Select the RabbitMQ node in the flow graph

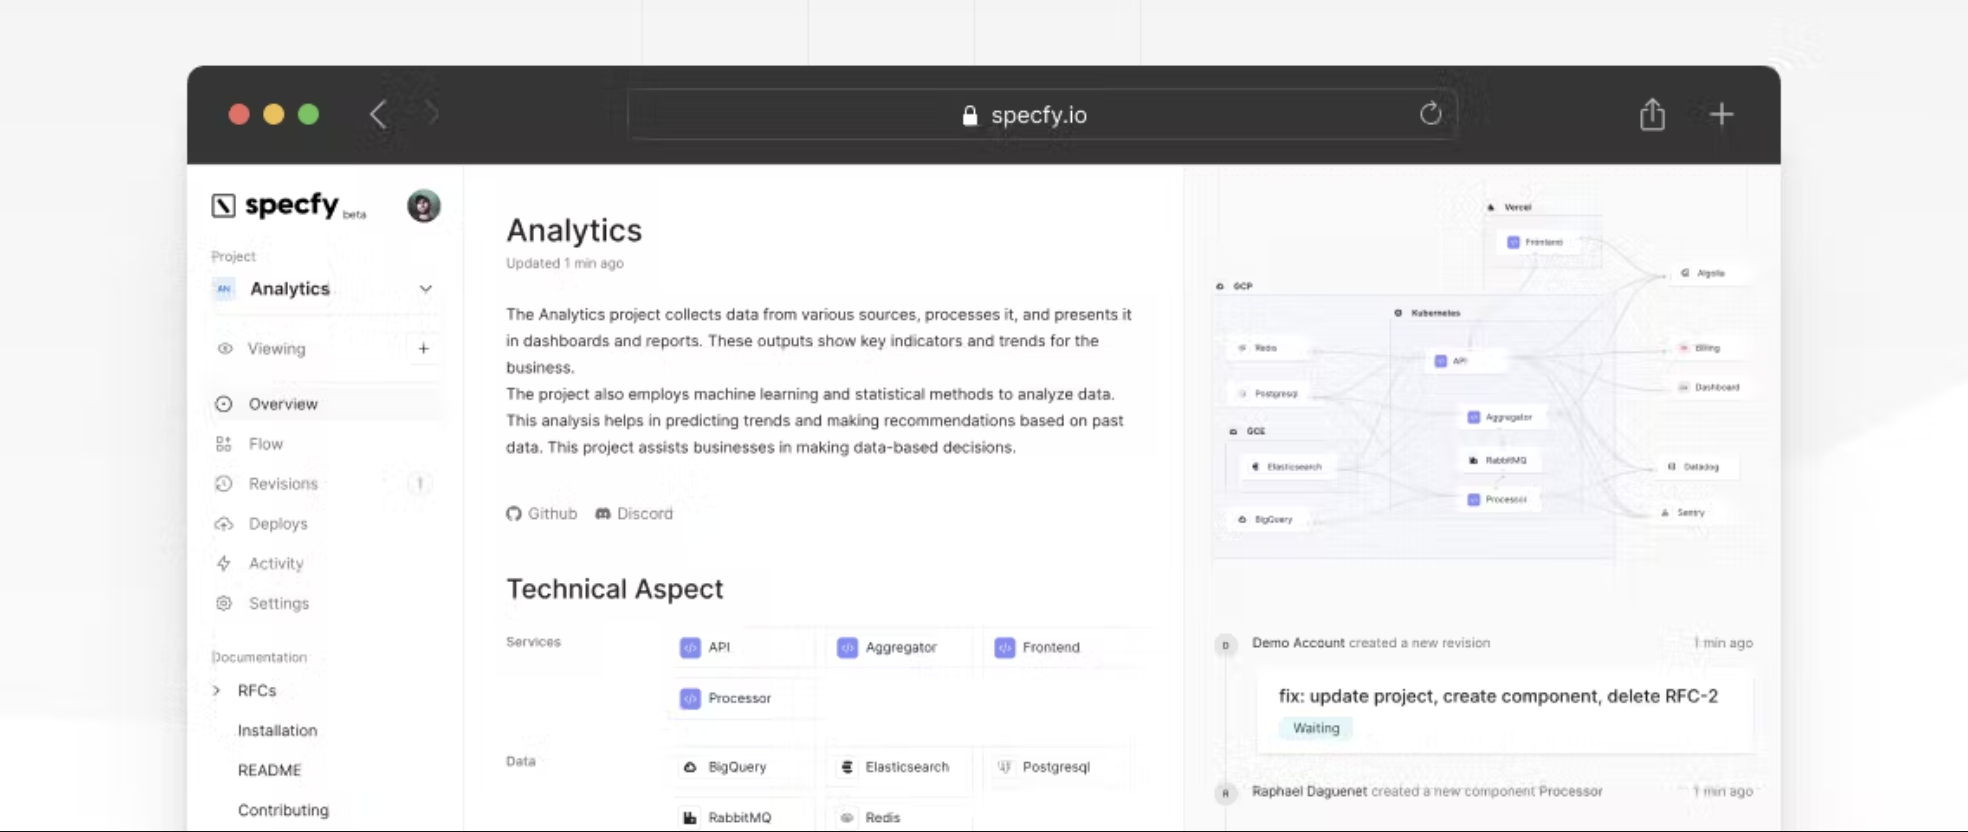tap(1499, 460)
